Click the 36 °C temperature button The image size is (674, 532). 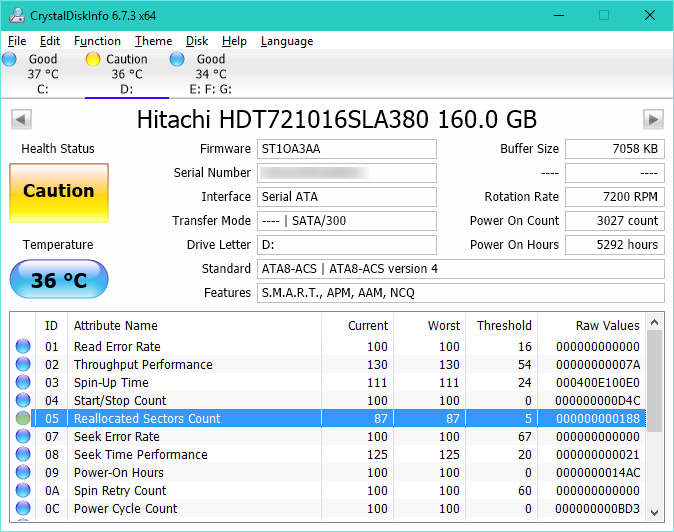59,279
